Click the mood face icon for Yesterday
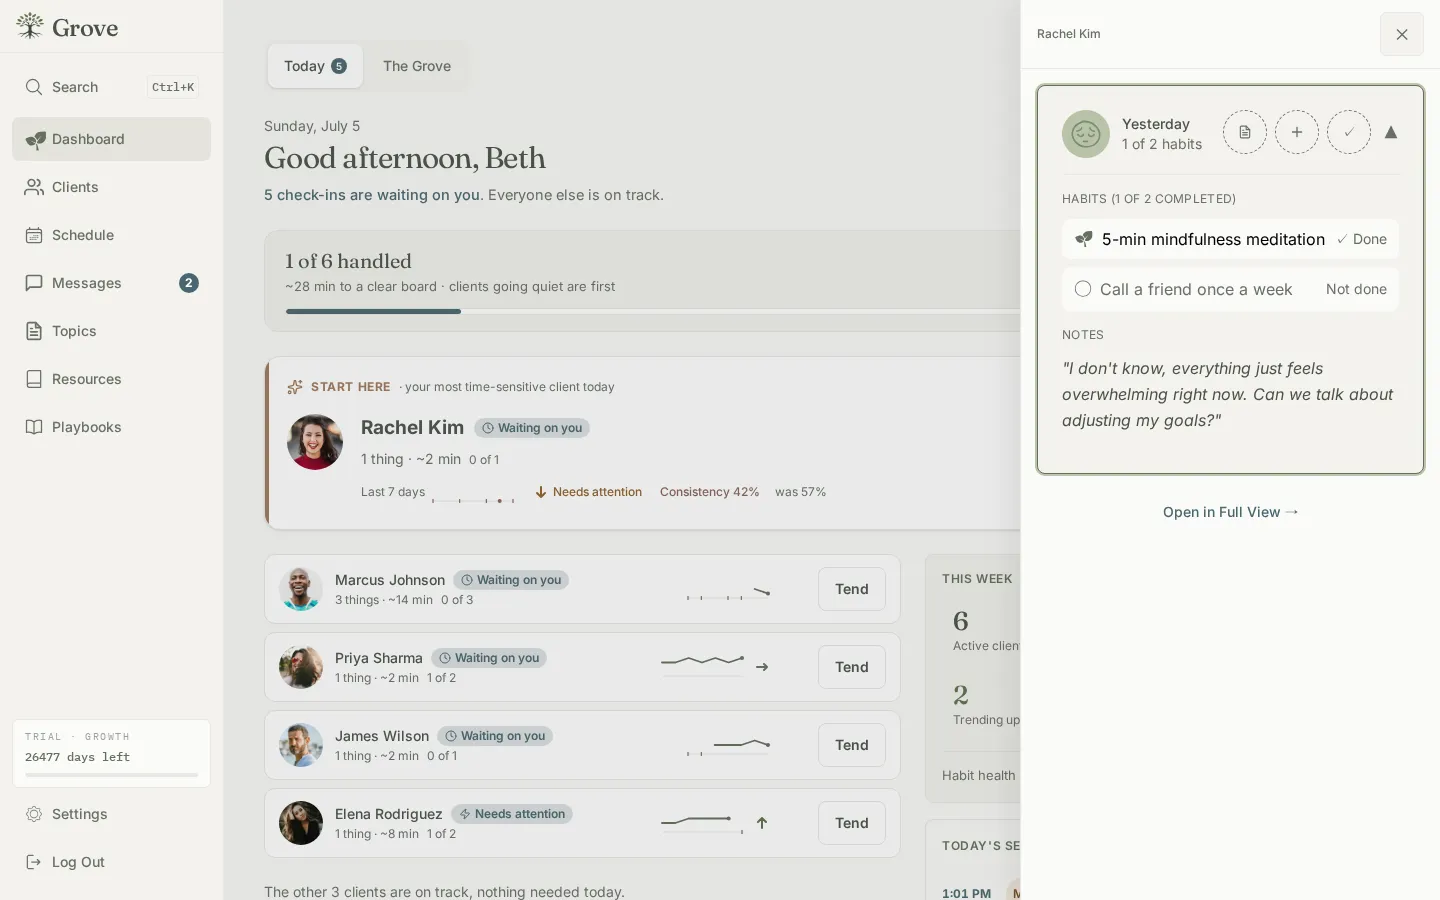Screen dimensions: 1440x900 [1086, 134]
